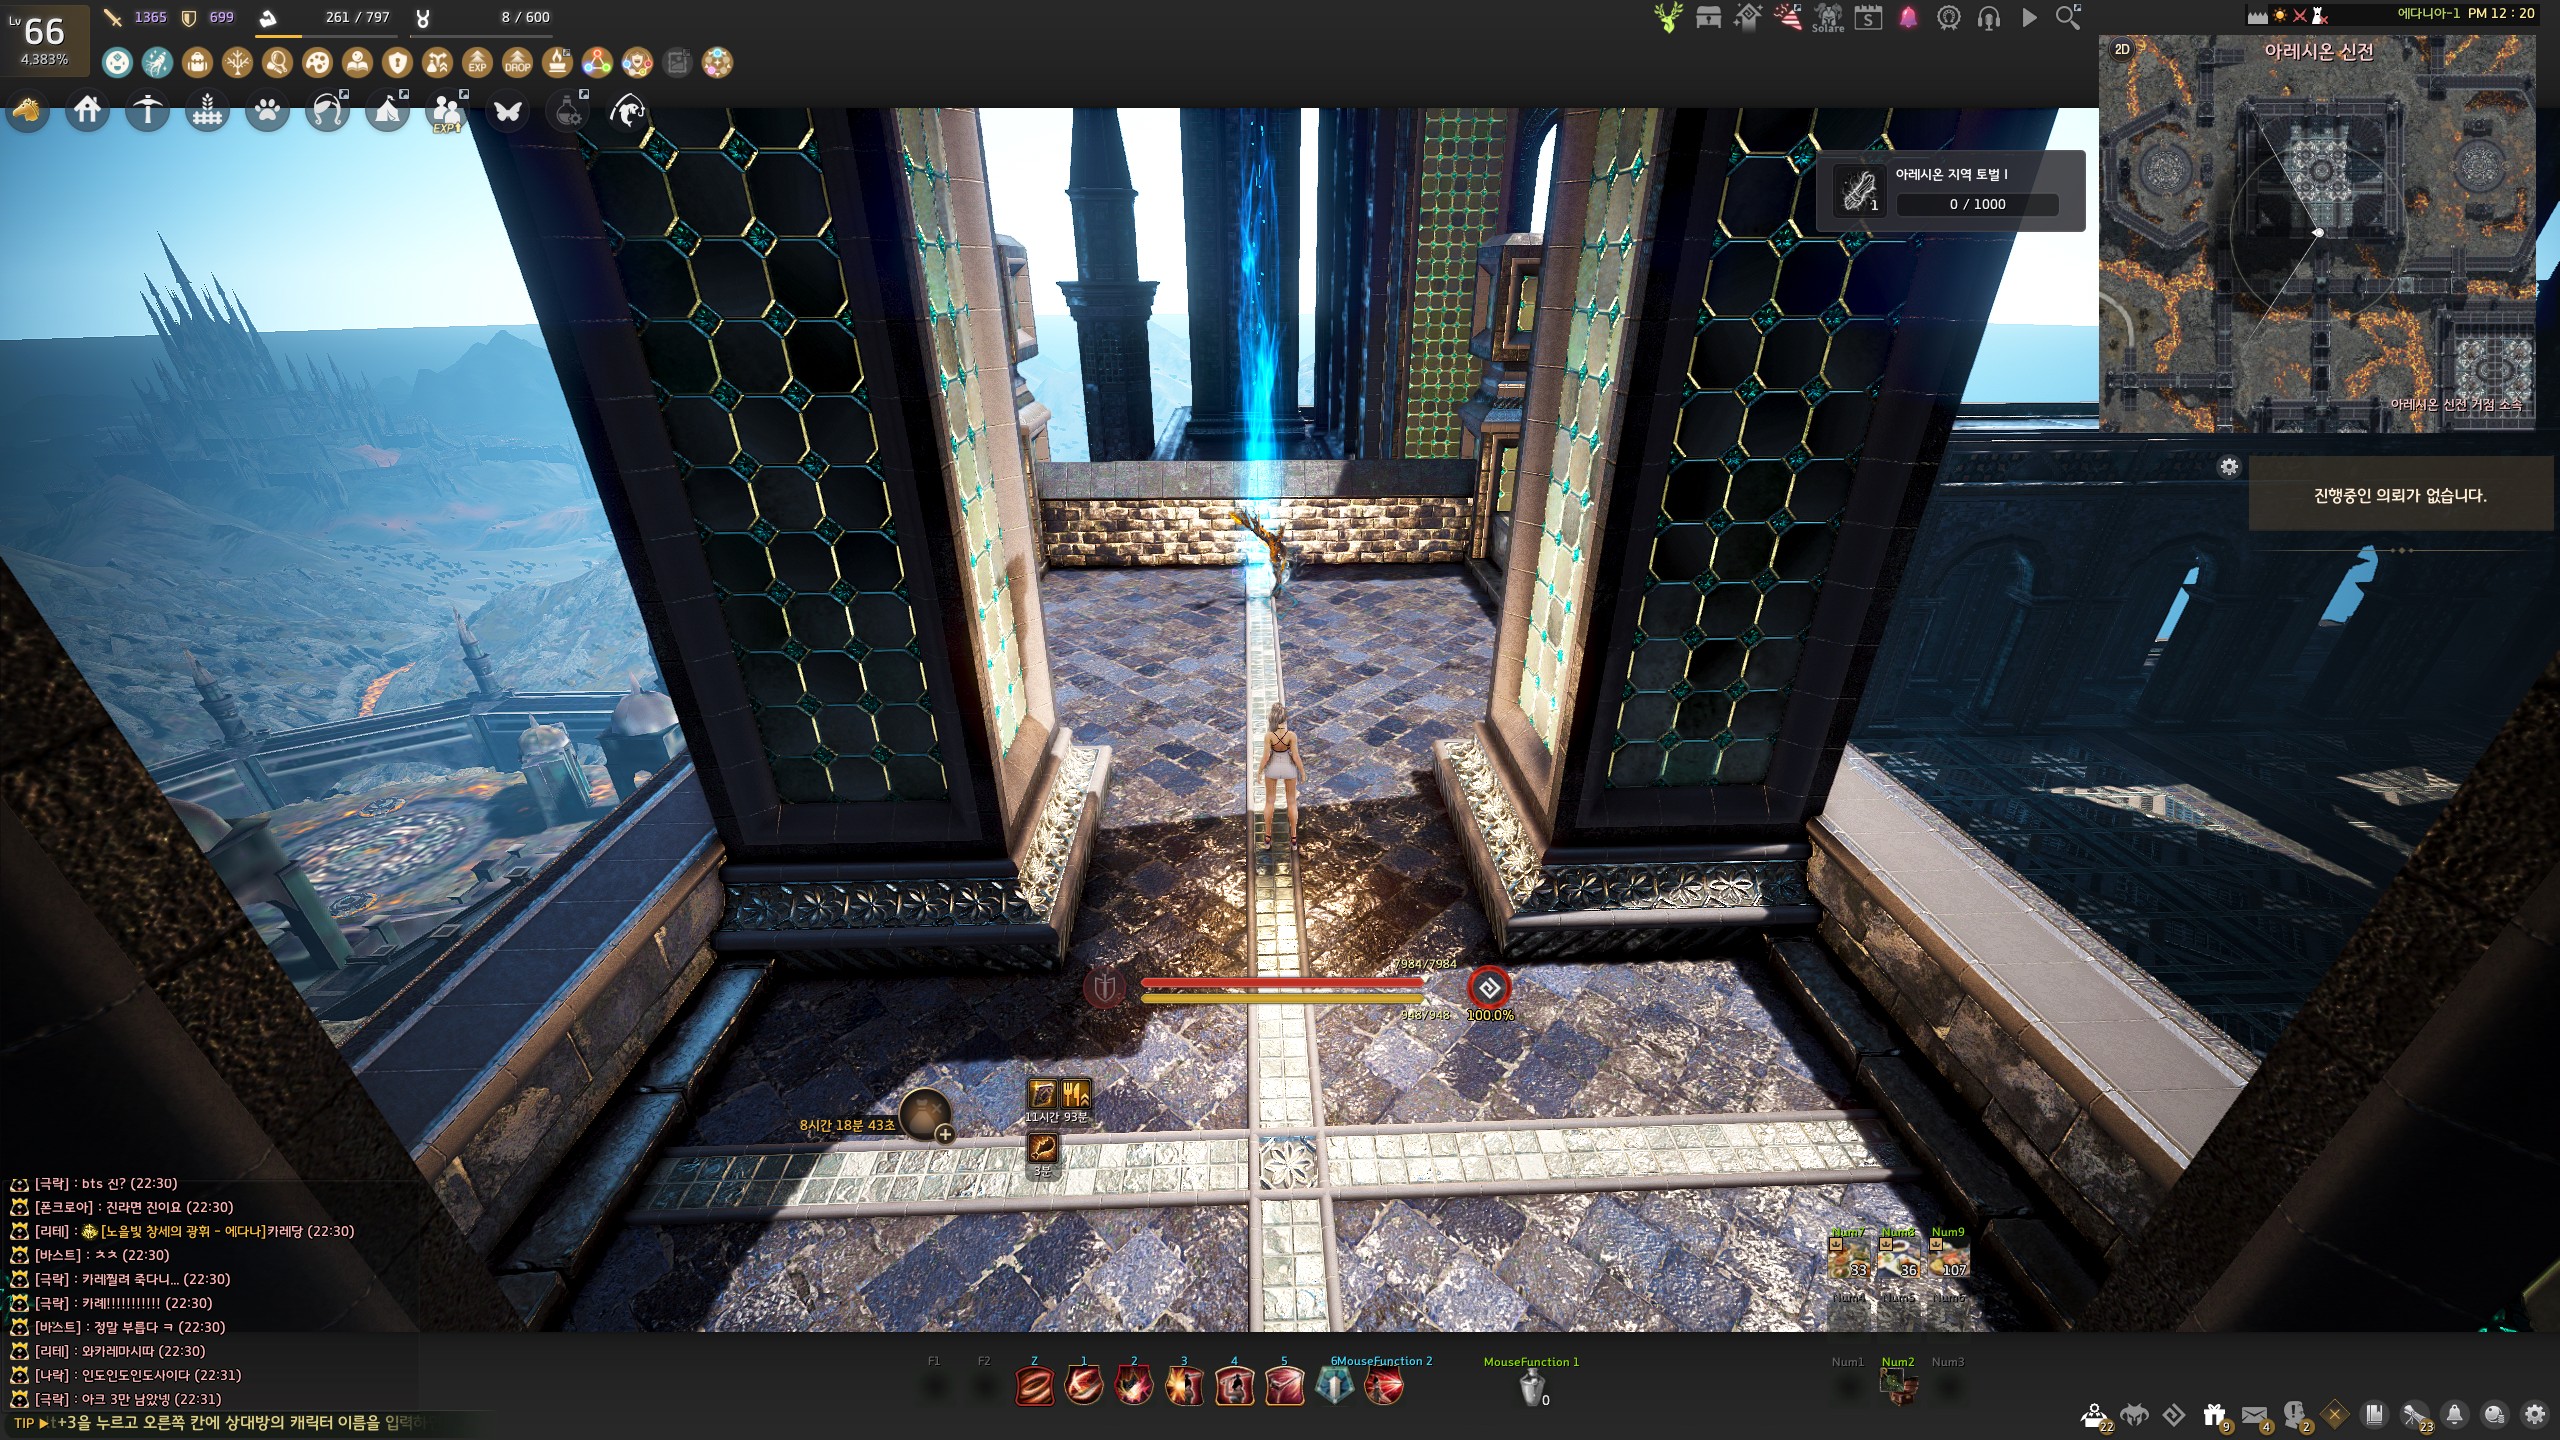2560x1440 pixels.
Task: Open the paw print pets icon
Action: point(267,110)
